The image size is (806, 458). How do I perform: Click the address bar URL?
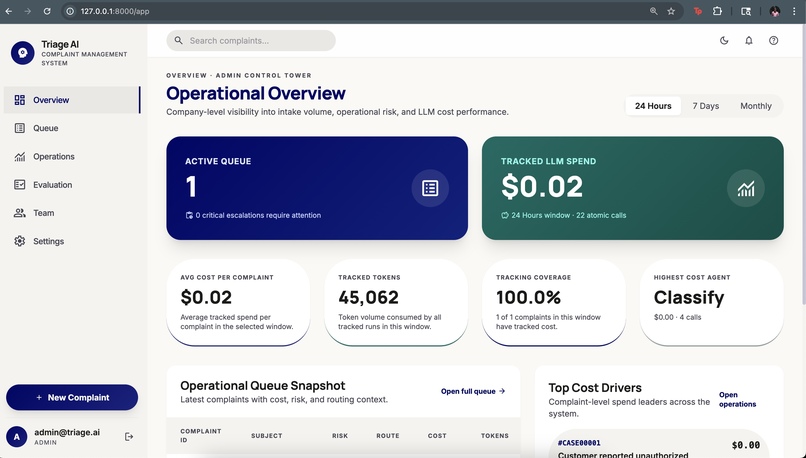[115, 11]
